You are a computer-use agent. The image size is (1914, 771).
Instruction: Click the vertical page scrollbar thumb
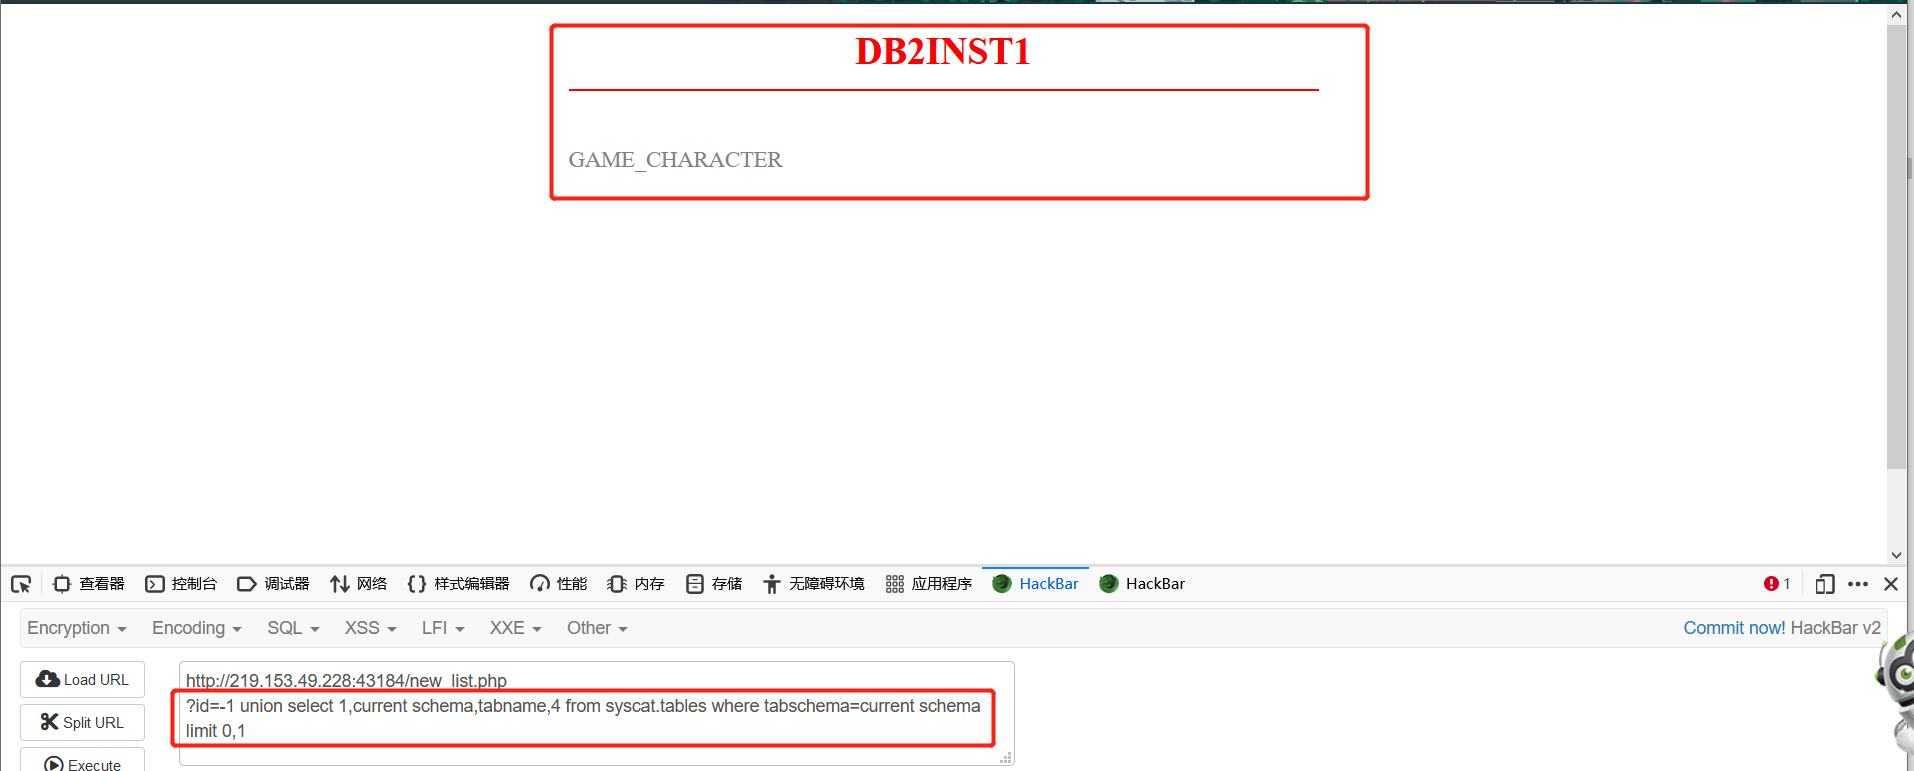tap(1896, 247)
